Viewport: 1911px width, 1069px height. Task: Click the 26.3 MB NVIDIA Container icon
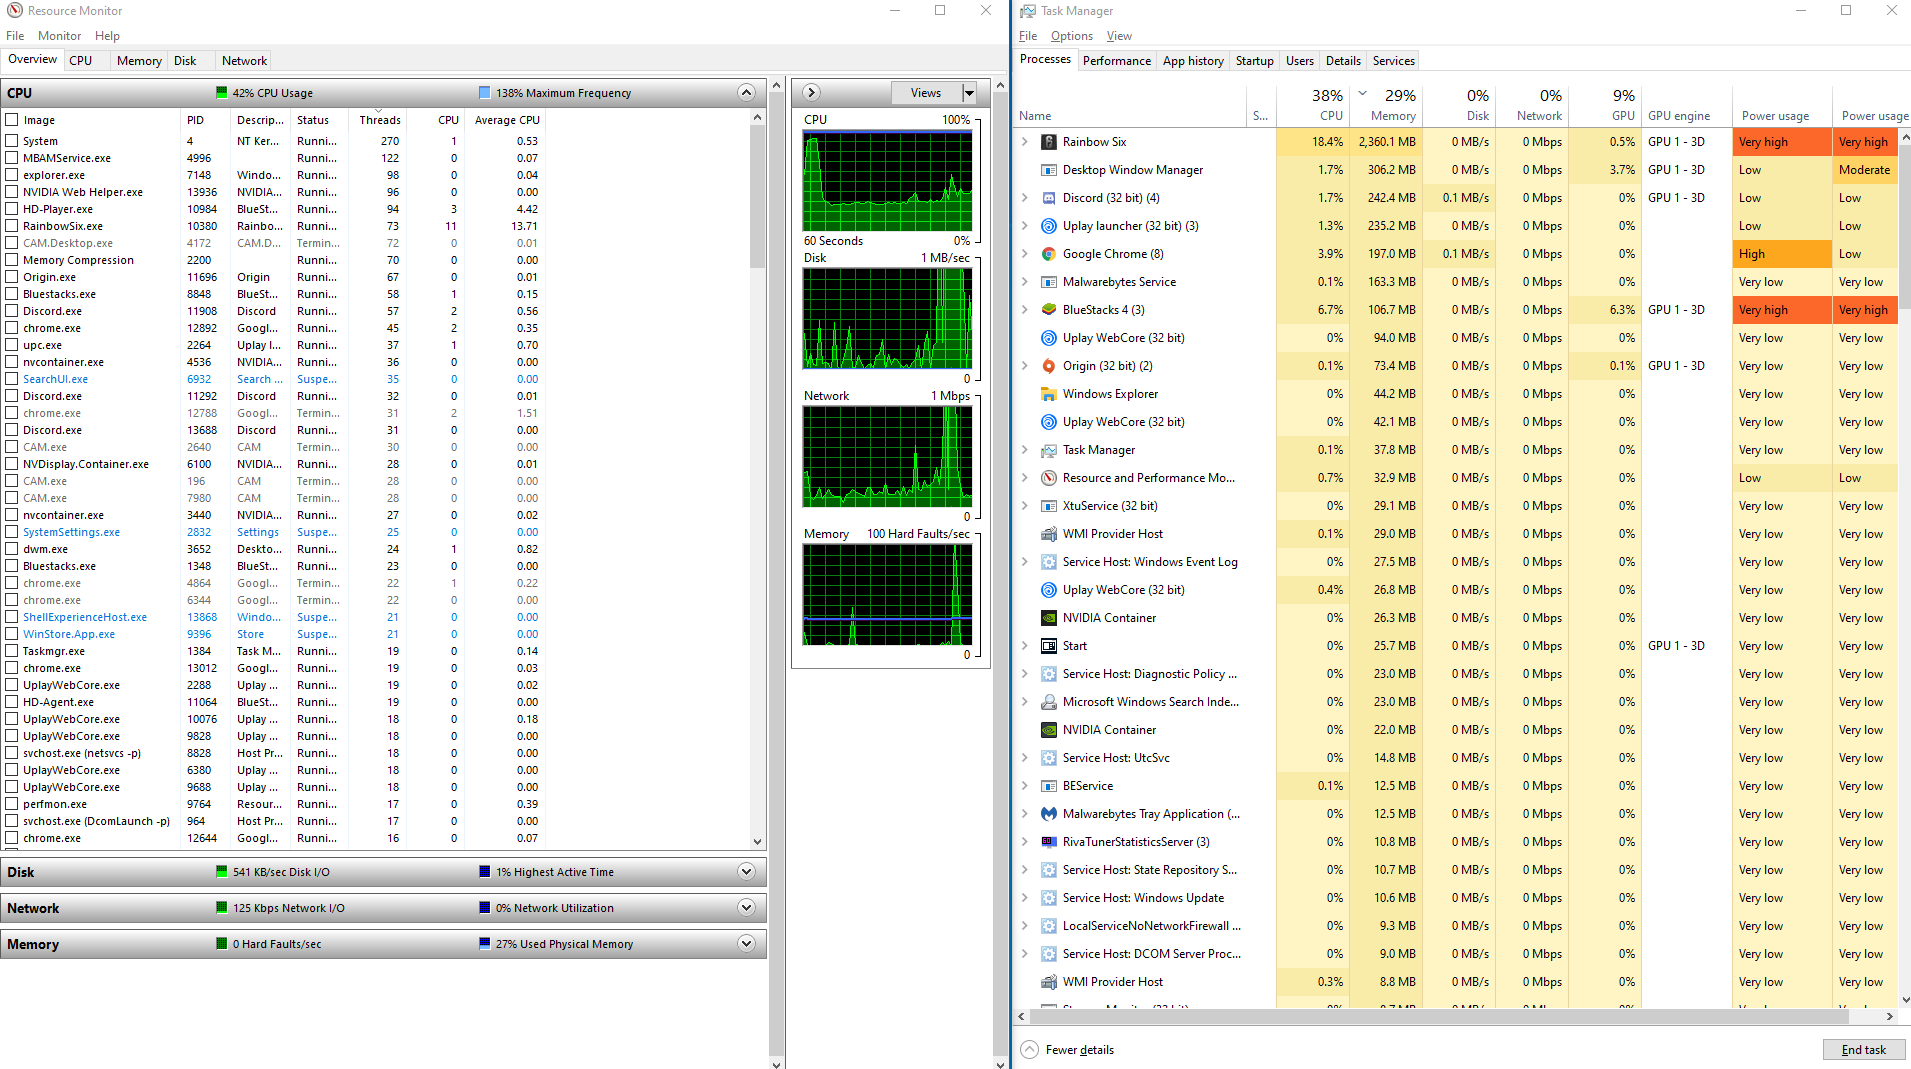click(x=1048, y=618)
